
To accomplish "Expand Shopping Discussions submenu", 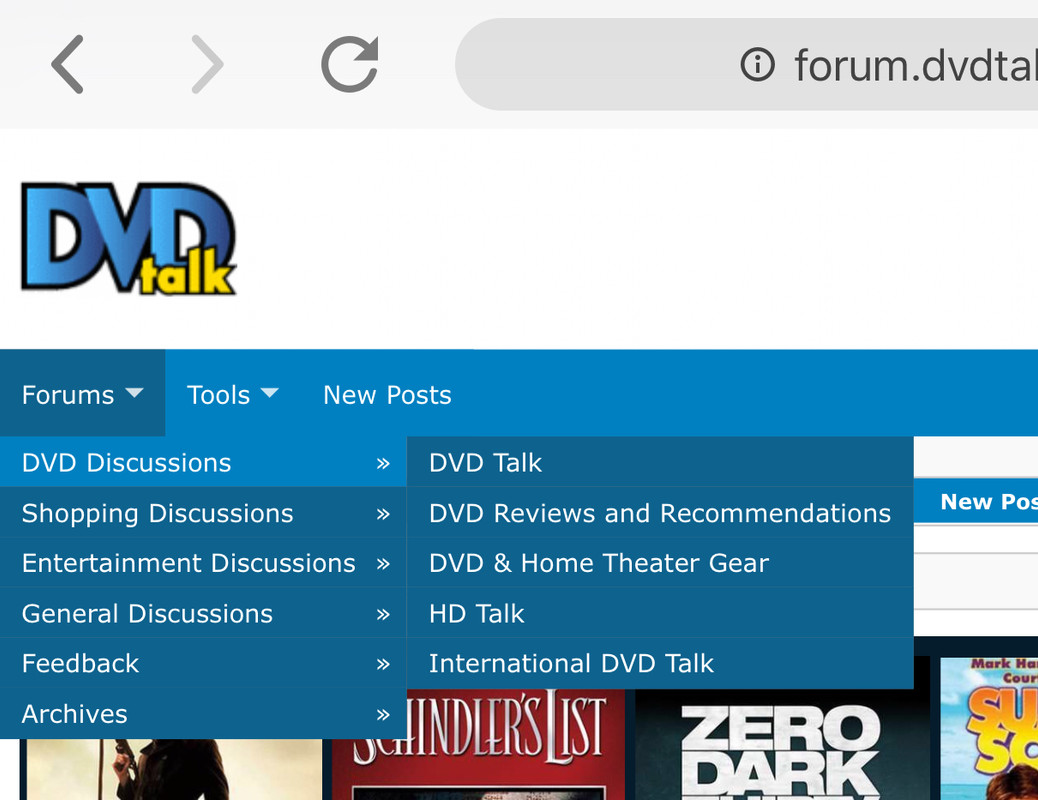I will [203, 513].
